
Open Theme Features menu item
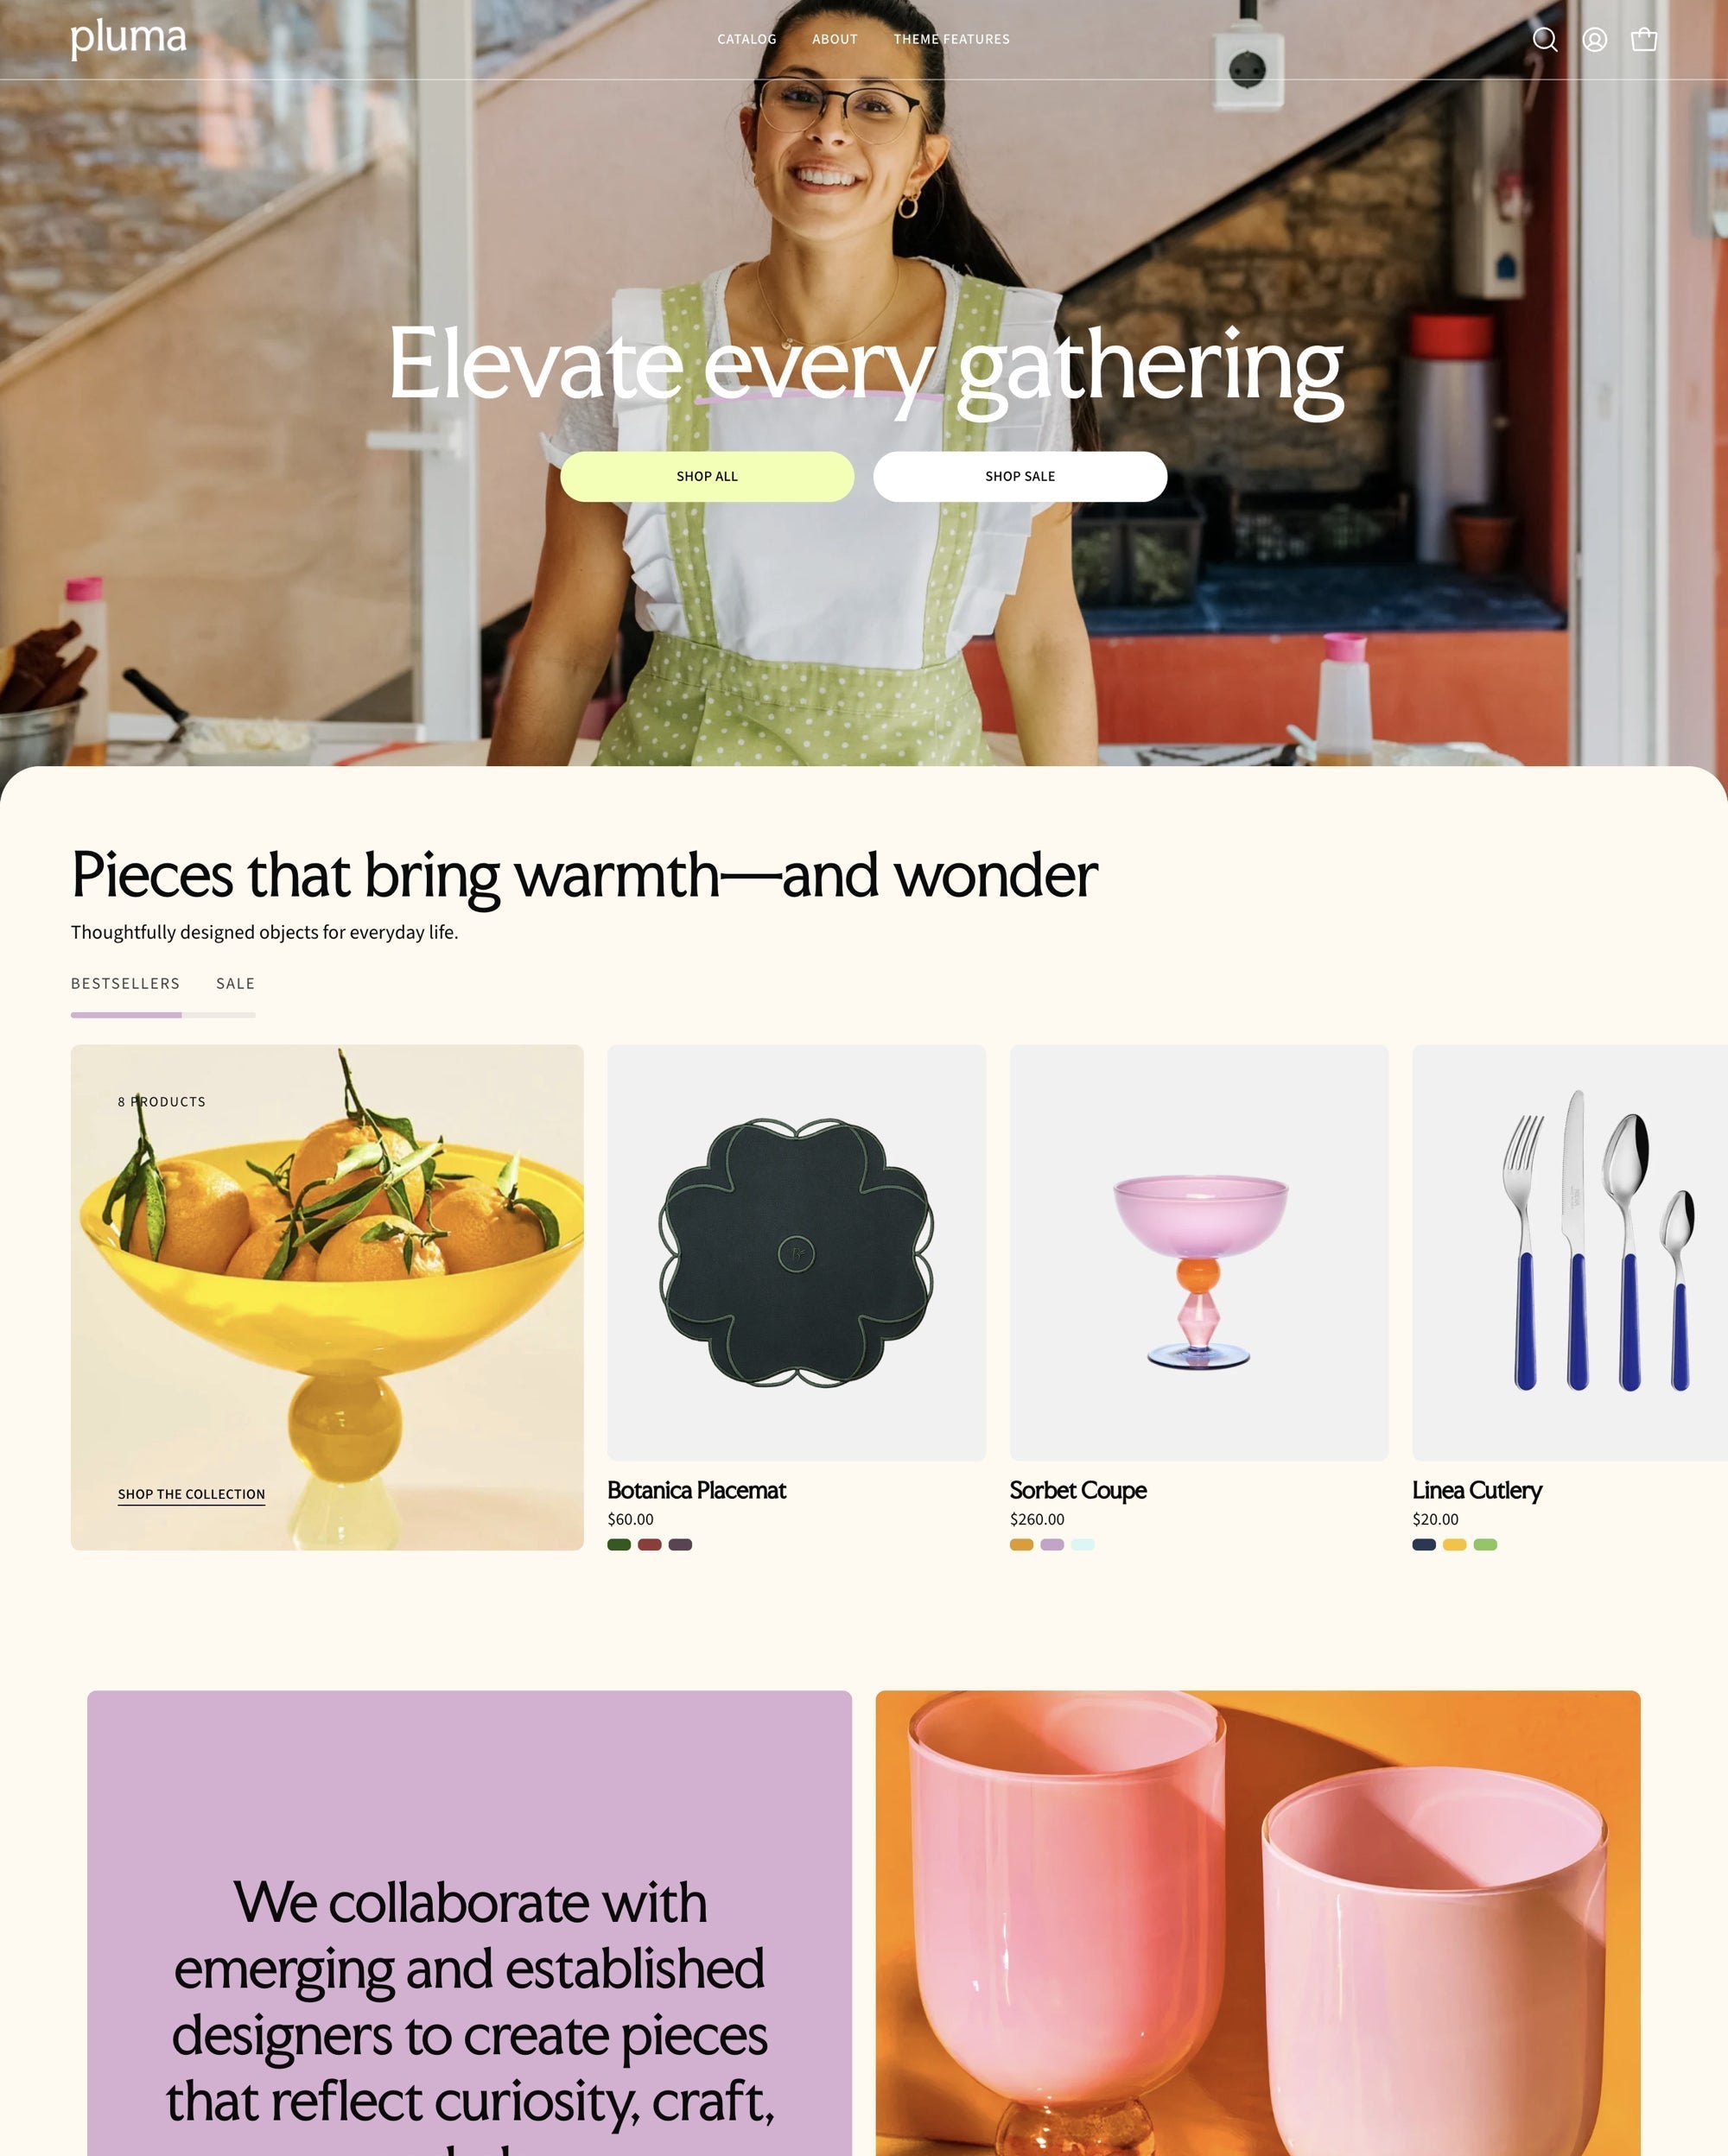[x=952, y=39]
